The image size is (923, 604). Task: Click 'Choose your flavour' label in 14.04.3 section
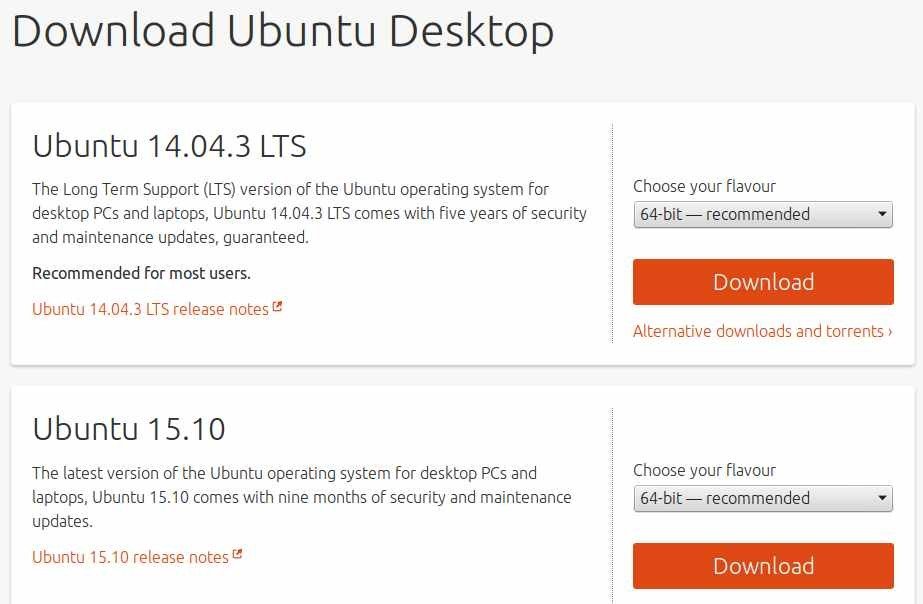coord(704,186)
